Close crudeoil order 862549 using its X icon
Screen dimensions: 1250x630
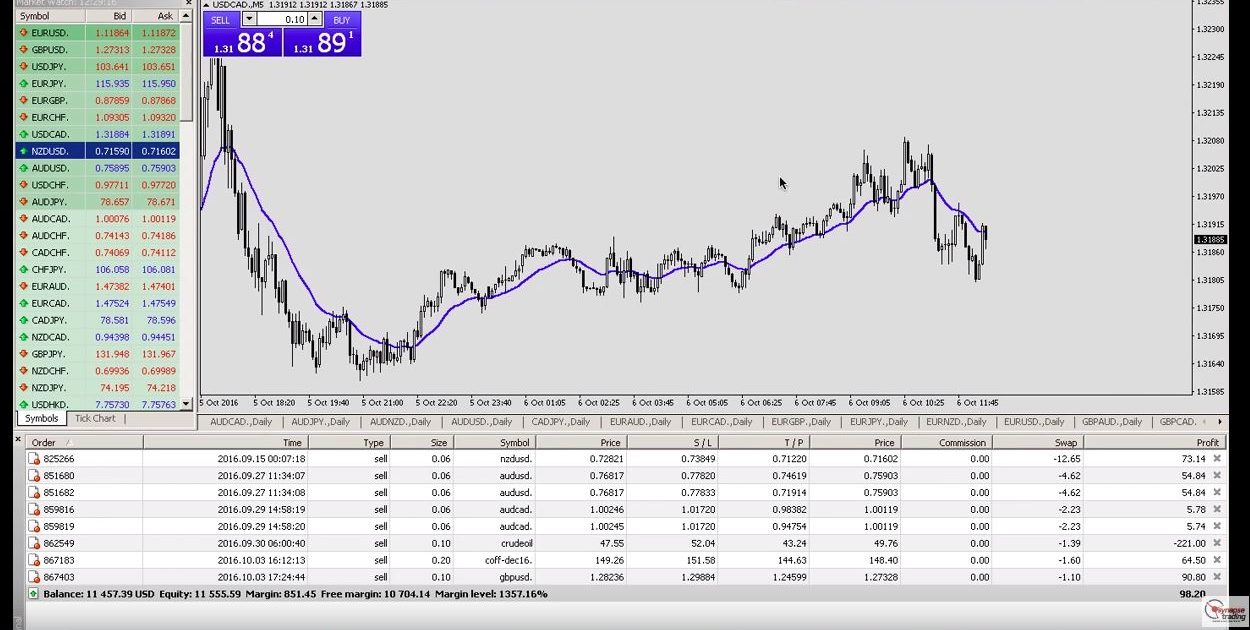pyautogui.click(x=1216, y=543)
